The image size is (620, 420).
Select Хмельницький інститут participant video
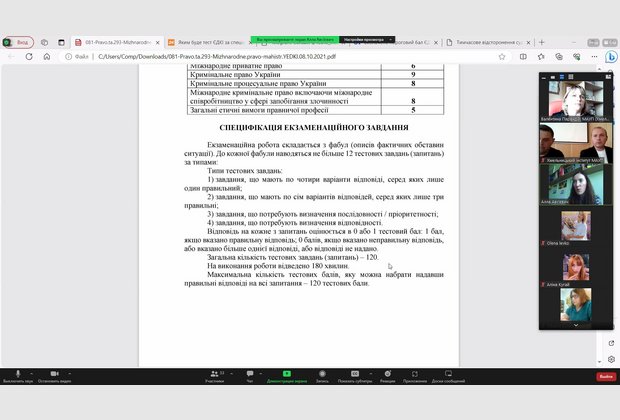[576, 143]
